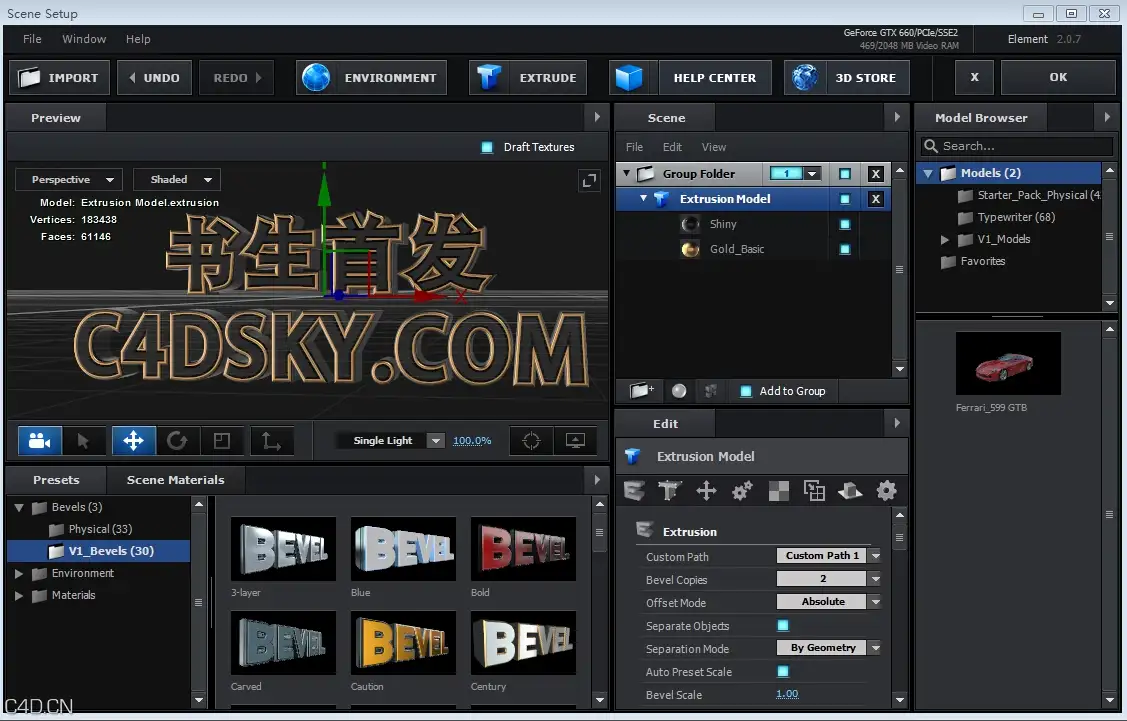The width and height of the screenshot is (1127, 721).
Task: Open the Bevel settings T icon
Action: tap(669, 491)
